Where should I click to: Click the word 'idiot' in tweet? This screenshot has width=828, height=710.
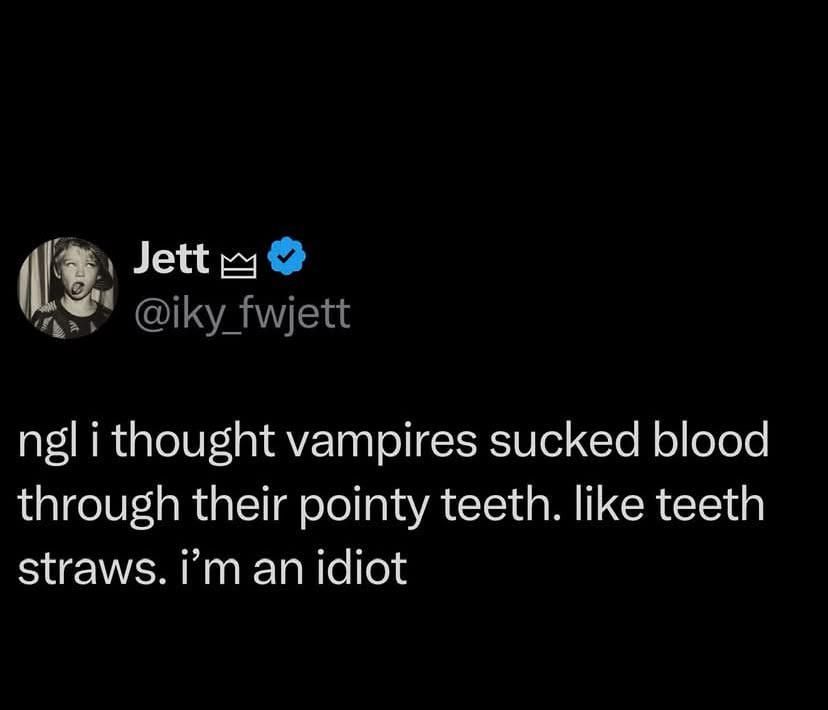coord(362,567)
